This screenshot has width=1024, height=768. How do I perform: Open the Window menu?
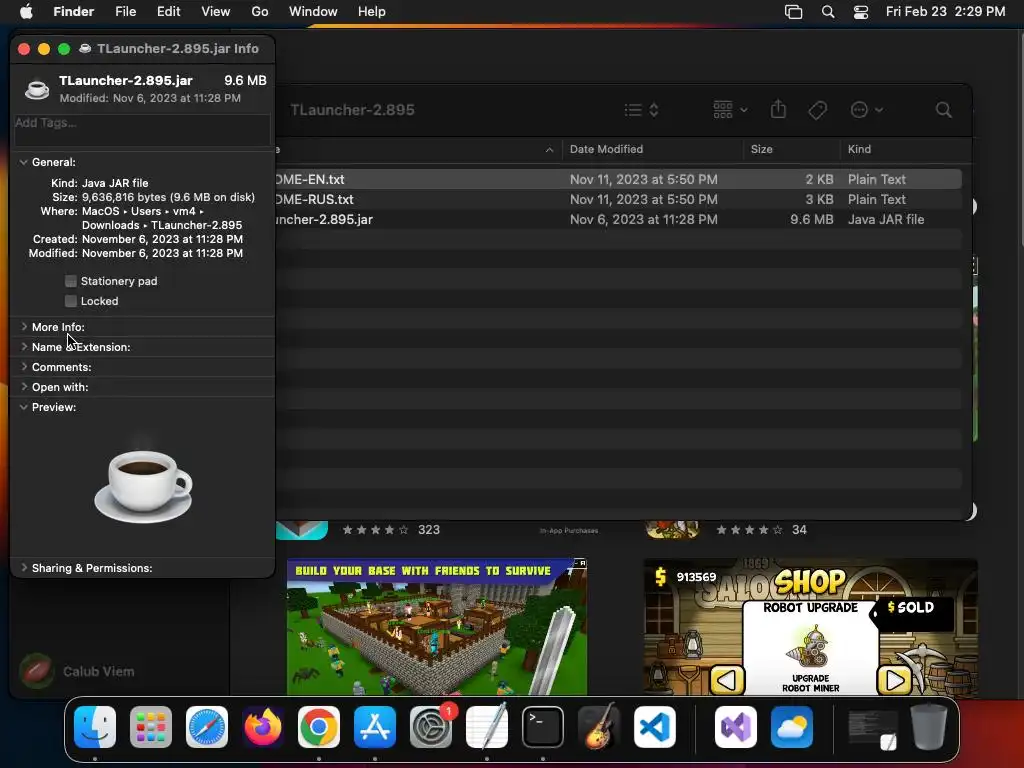313,12
